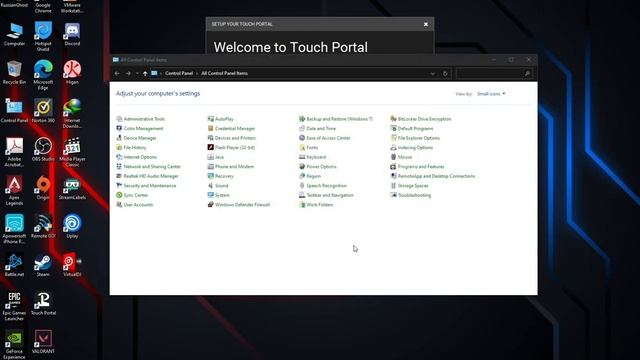Open Administrative Tools in Control Panel

pos(140,119)
